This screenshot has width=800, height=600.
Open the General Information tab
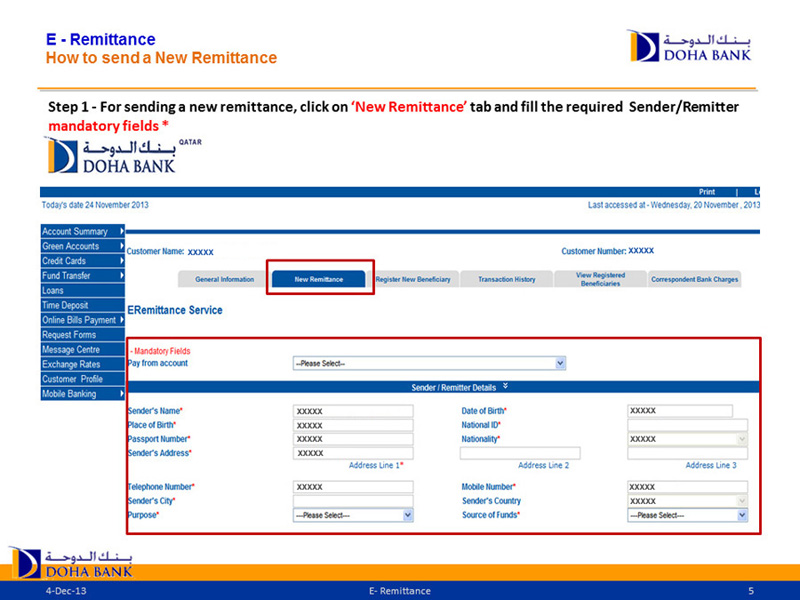click(224, 279)
